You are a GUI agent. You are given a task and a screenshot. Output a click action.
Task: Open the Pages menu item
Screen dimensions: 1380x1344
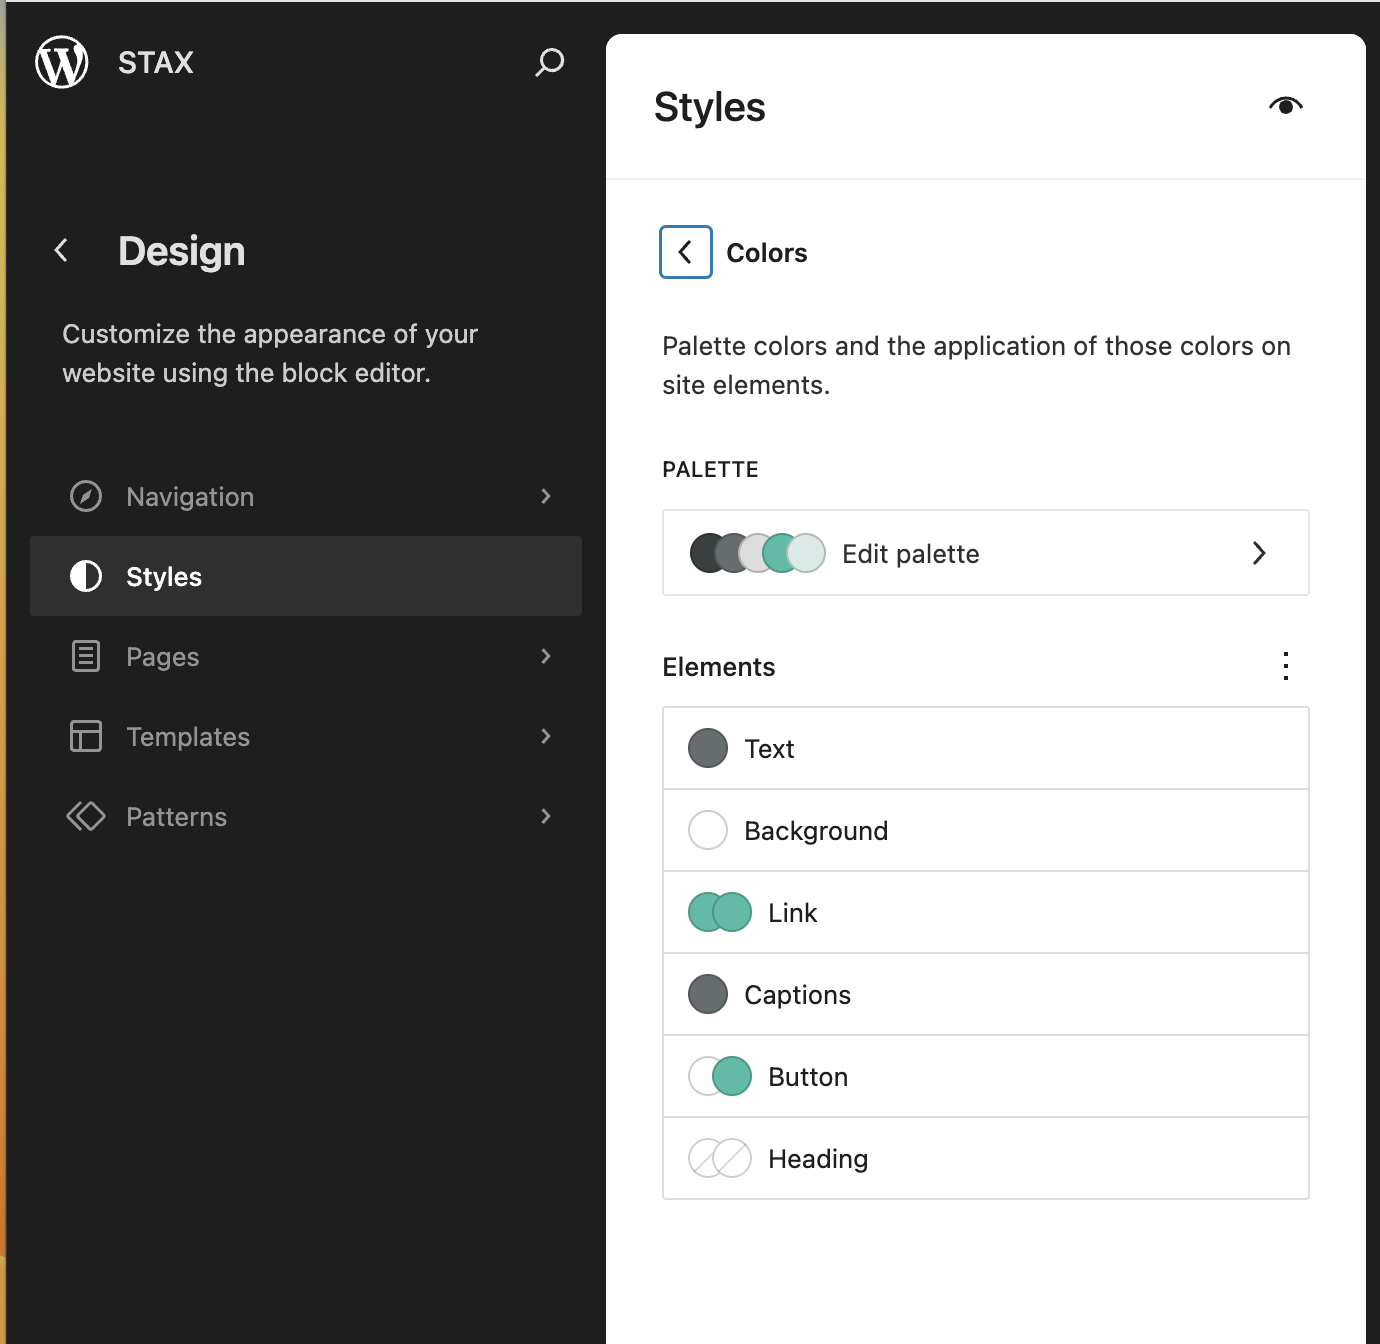[x=306, y=656]
